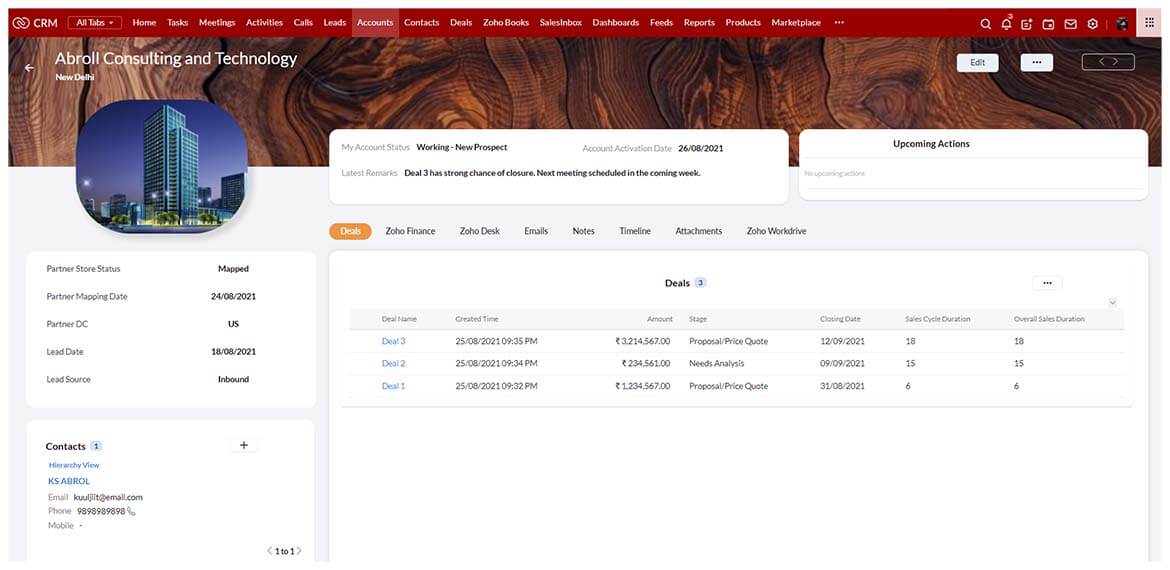Expand the All Tabs dropdown
The image size is (1170, 570).
point(96,22)
